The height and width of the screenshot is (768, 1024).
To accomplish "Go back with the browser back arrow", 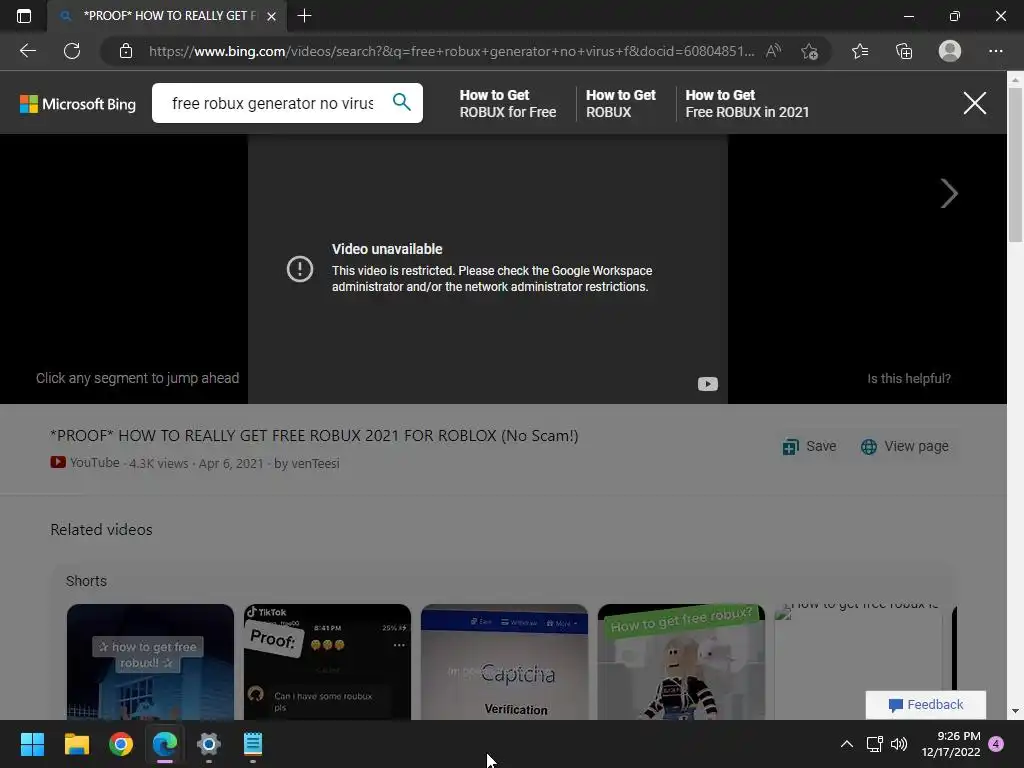I will (x=27, y=51).
